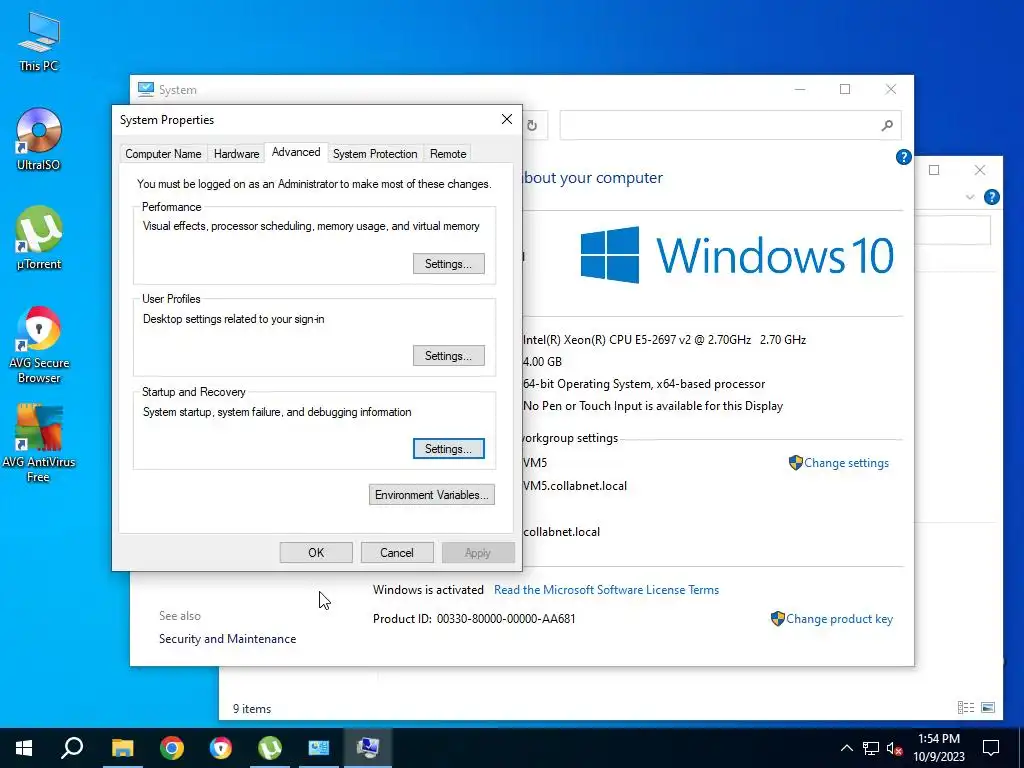Launch Google Chrome from the taskbar

pyautogui.click(x=172, y=748)
